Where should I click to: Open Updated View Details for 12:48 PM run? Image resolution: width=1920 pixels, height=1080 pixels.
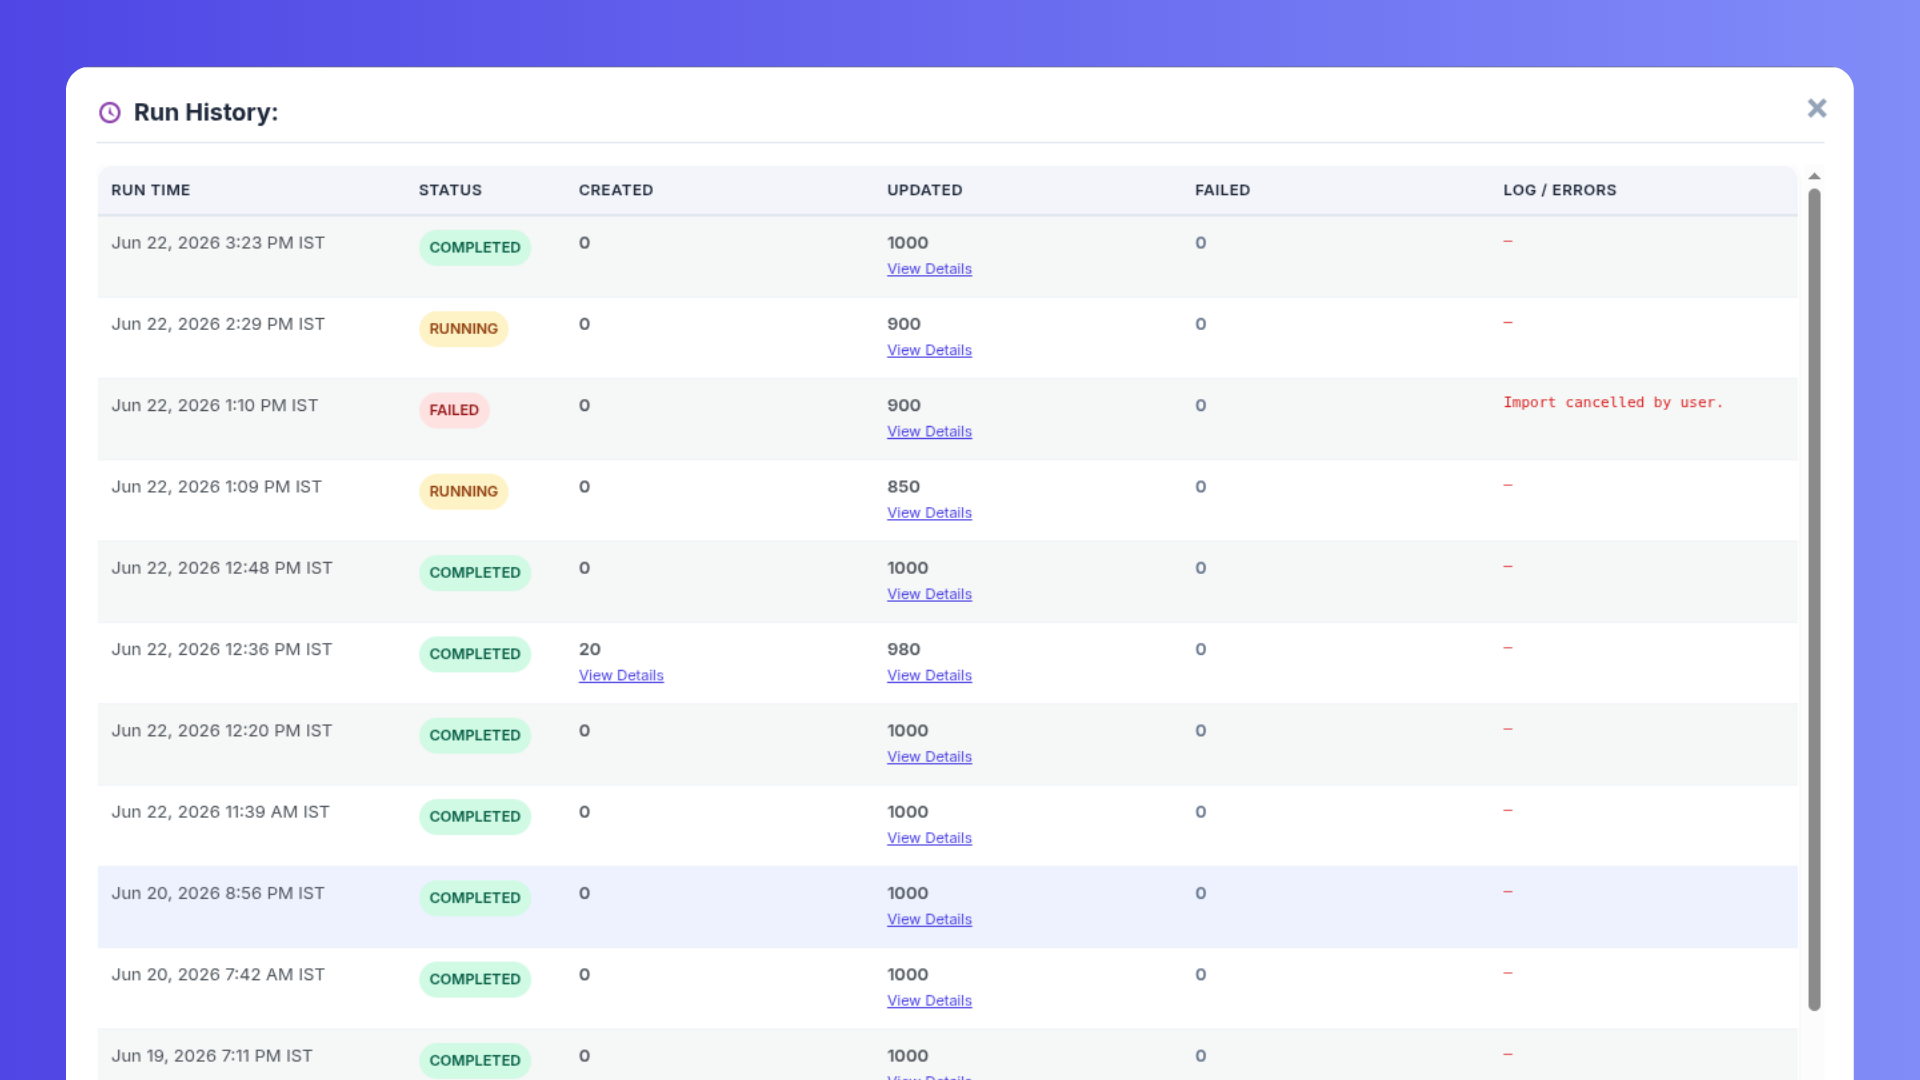[929, 594]
